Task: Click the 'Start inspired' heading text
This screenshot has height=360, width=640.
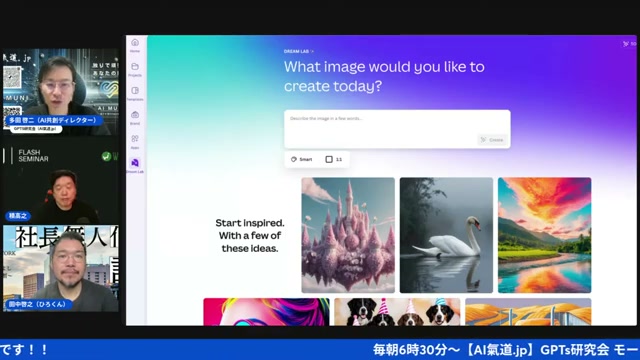Action: point(250,236)
